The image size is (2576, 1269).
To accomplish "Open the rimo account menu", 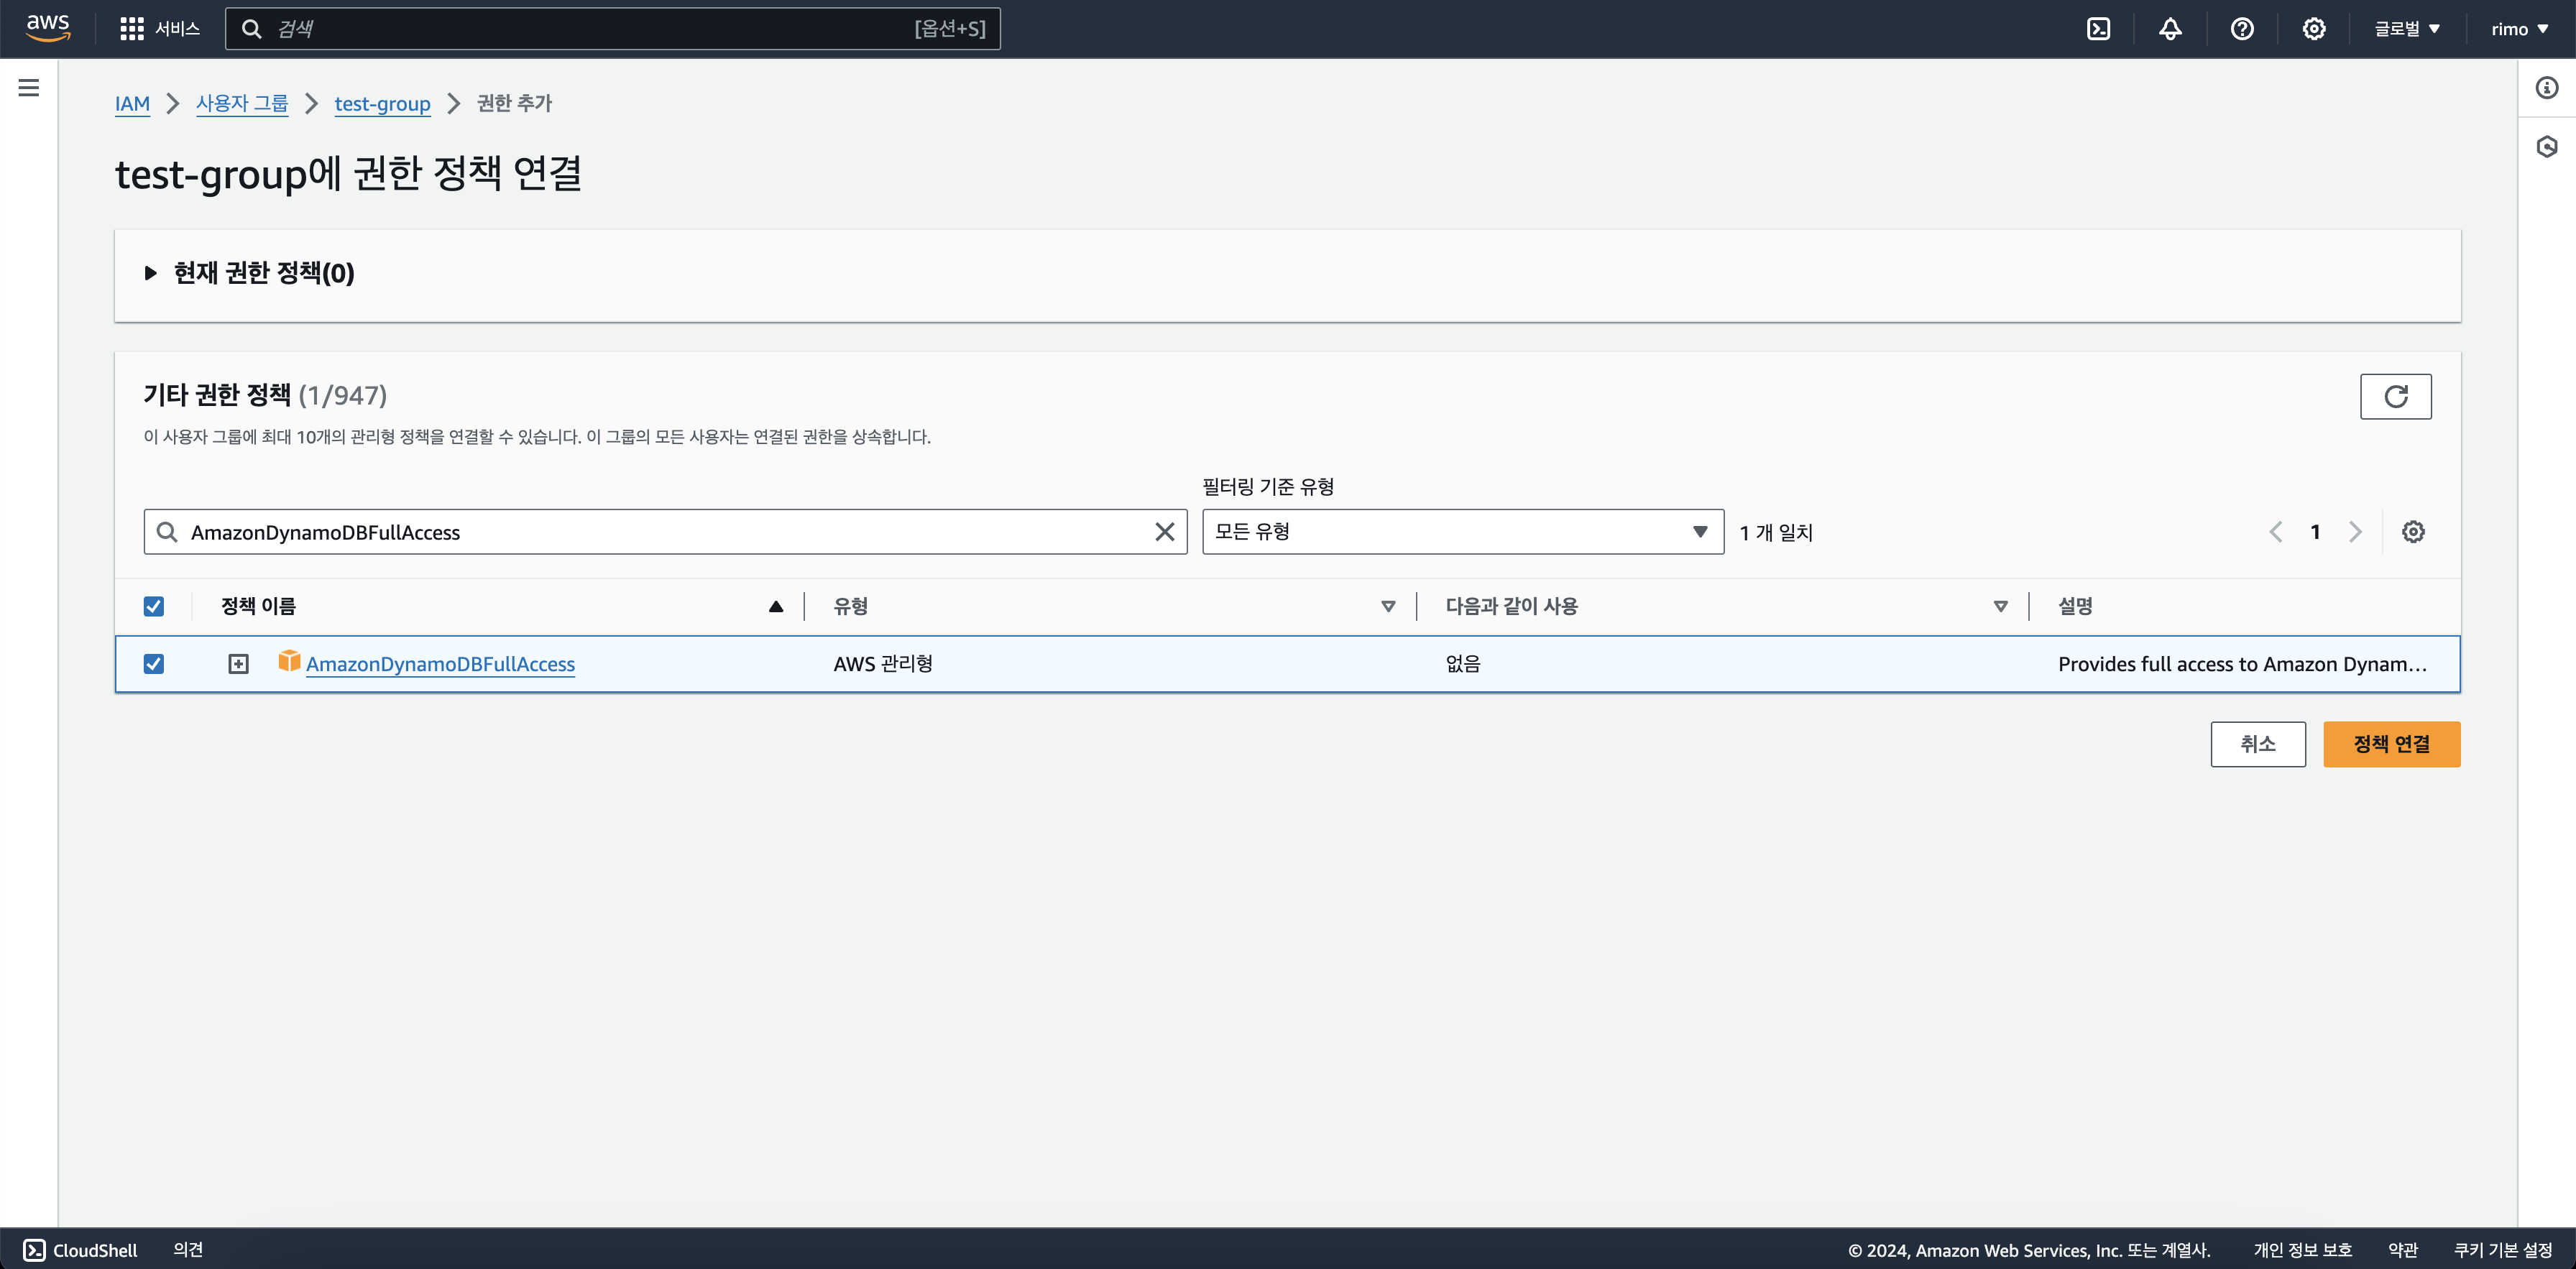I will click(x=2518, y=29).
